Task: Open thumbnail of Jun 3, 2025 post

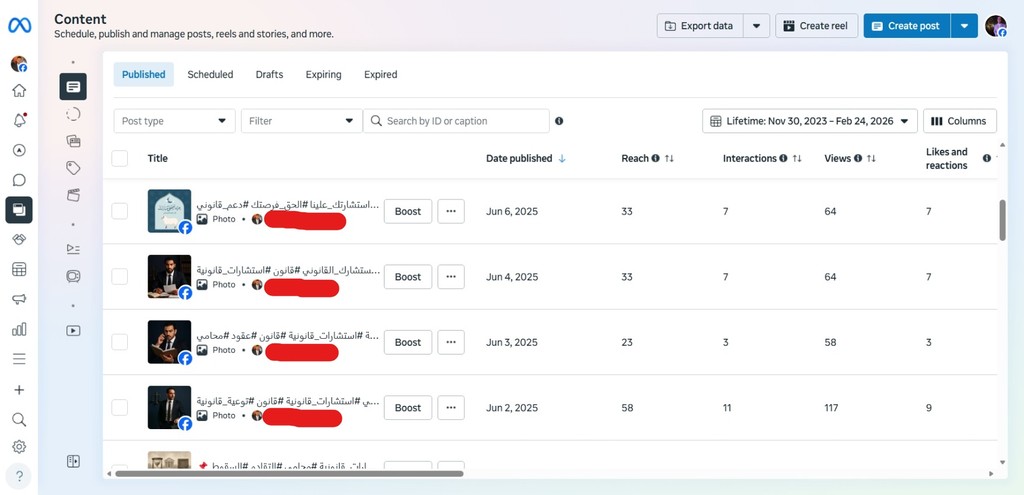Action: click(169, 342)
